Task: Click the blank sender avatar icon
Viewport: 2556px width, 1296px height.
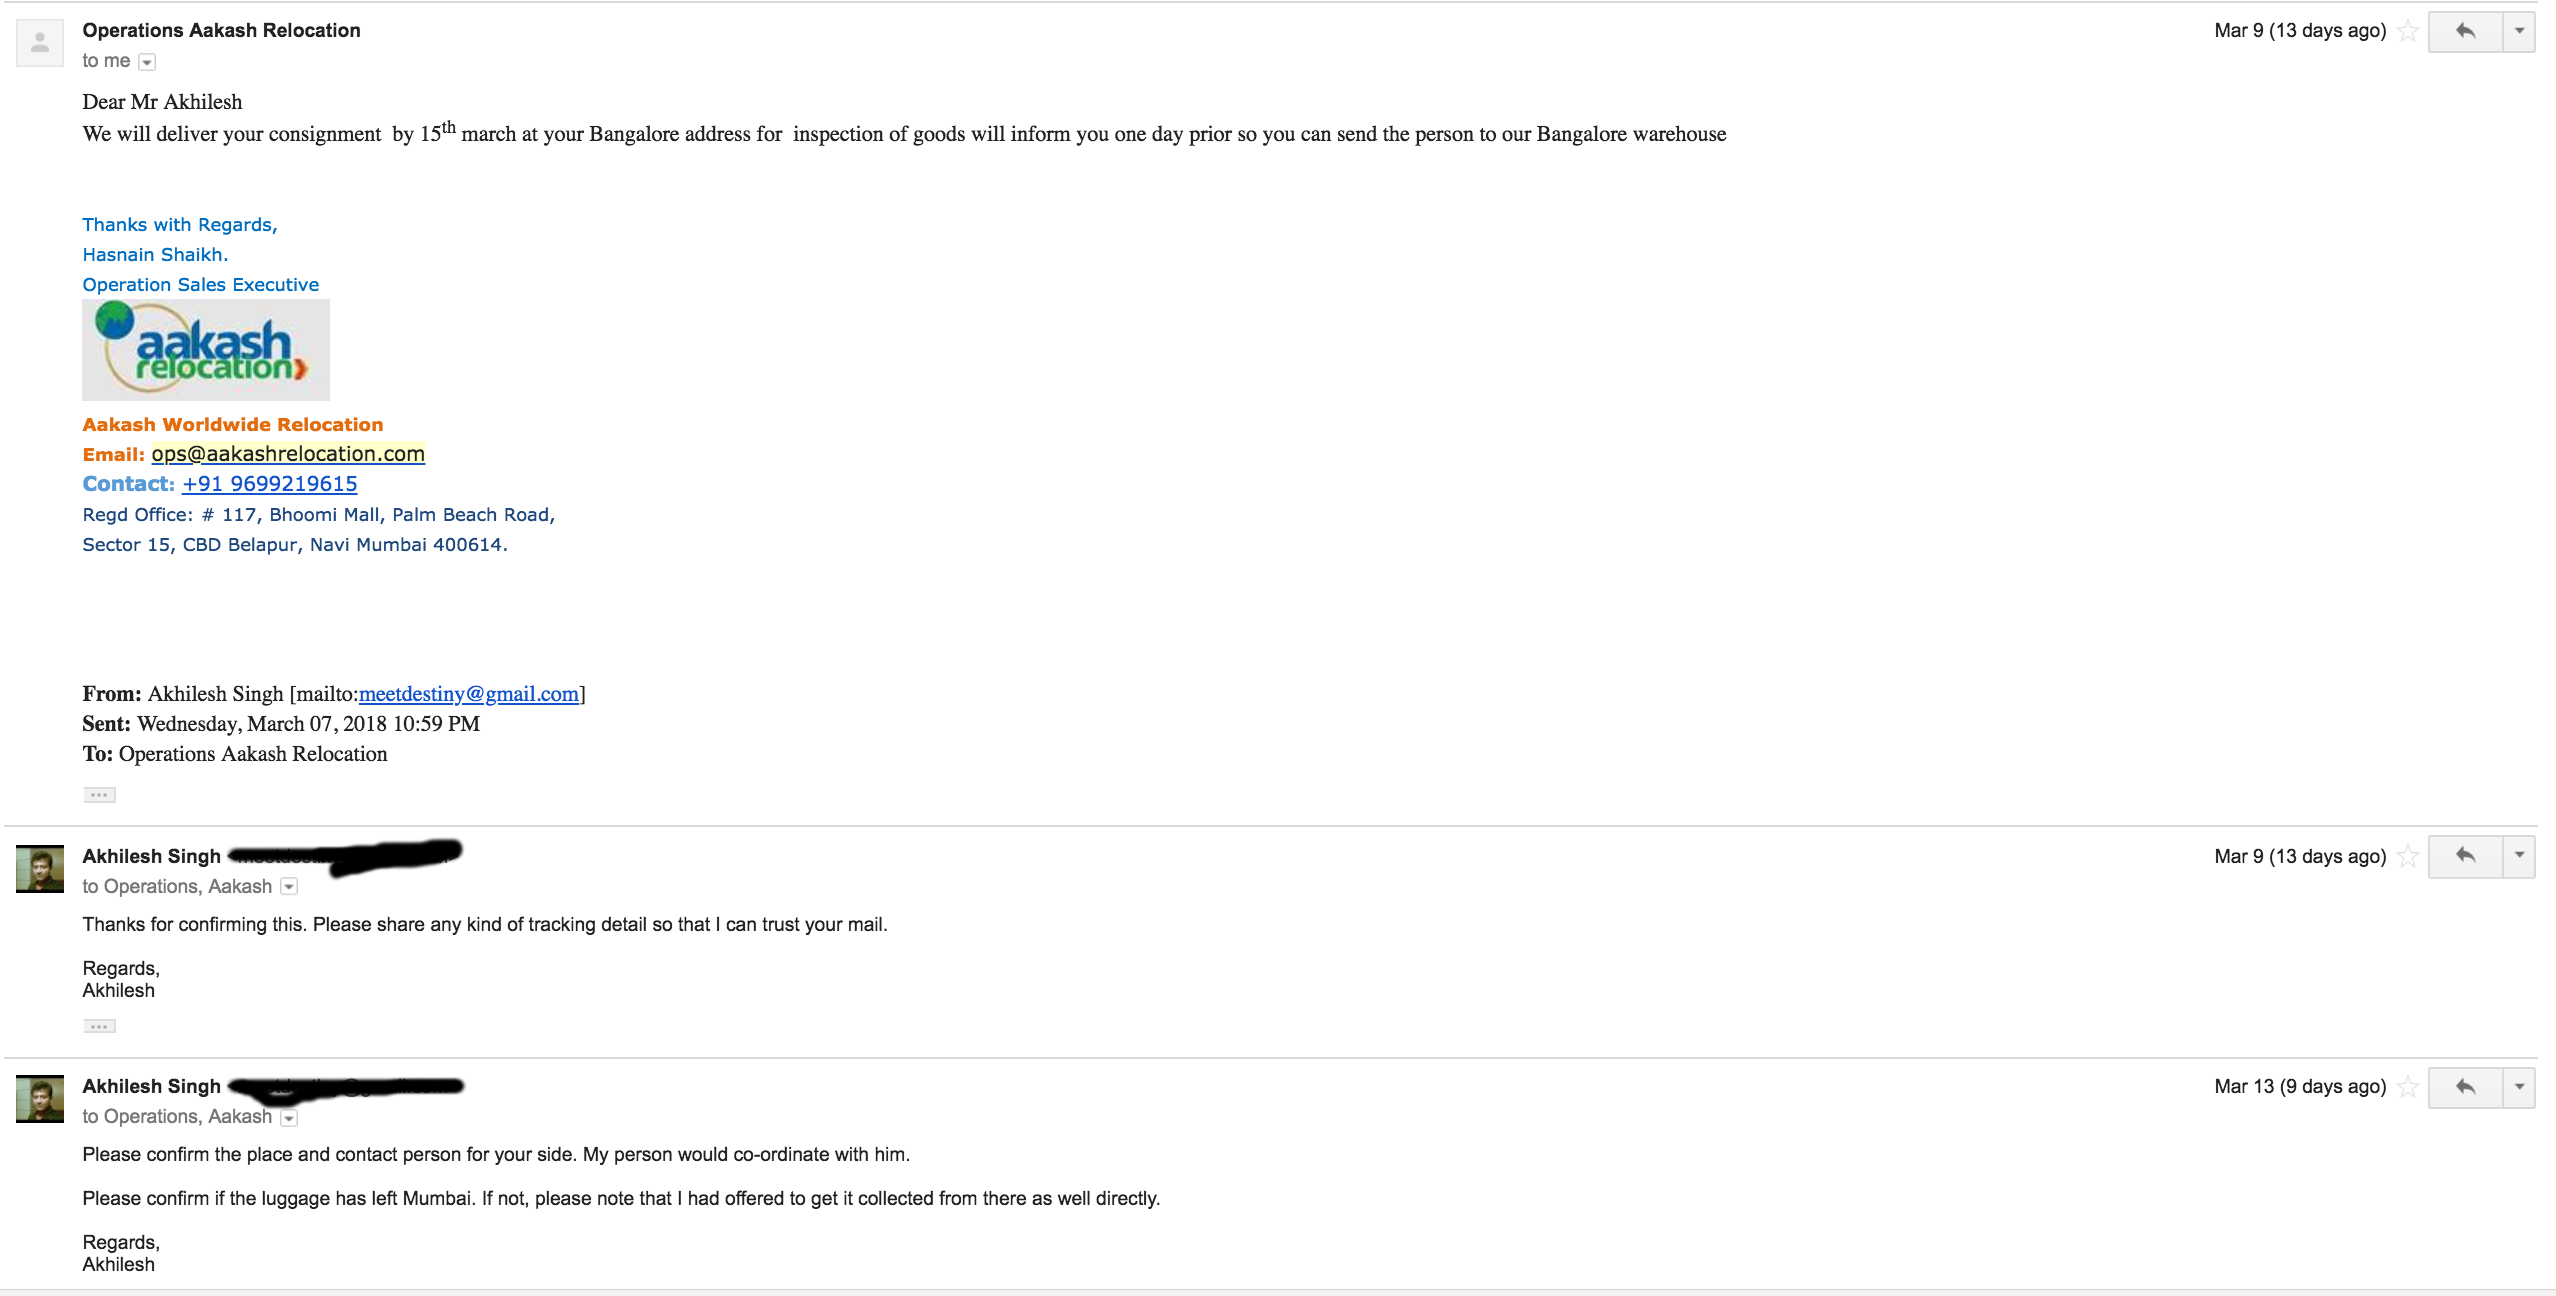Action: click(40, 43)
